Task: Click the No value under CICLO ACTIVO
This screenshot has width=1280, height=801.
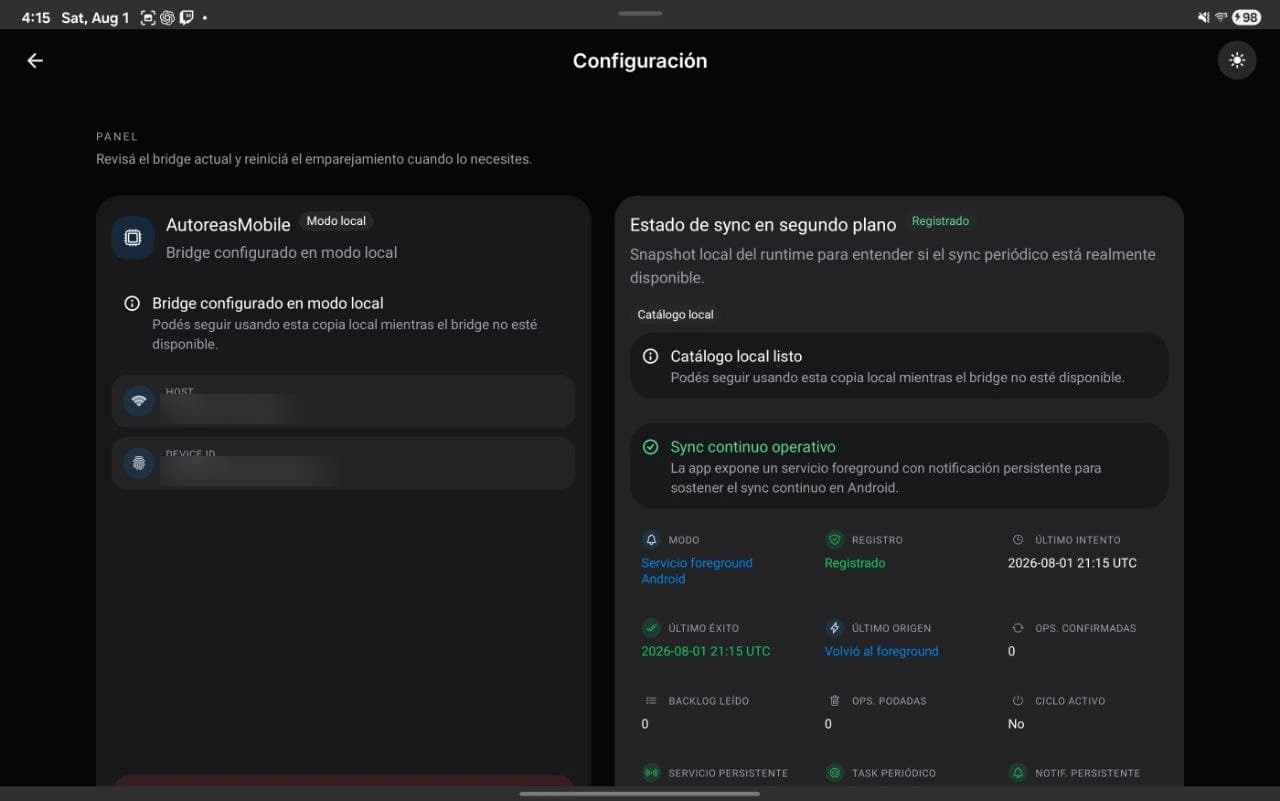Action: coord(1016,724)
